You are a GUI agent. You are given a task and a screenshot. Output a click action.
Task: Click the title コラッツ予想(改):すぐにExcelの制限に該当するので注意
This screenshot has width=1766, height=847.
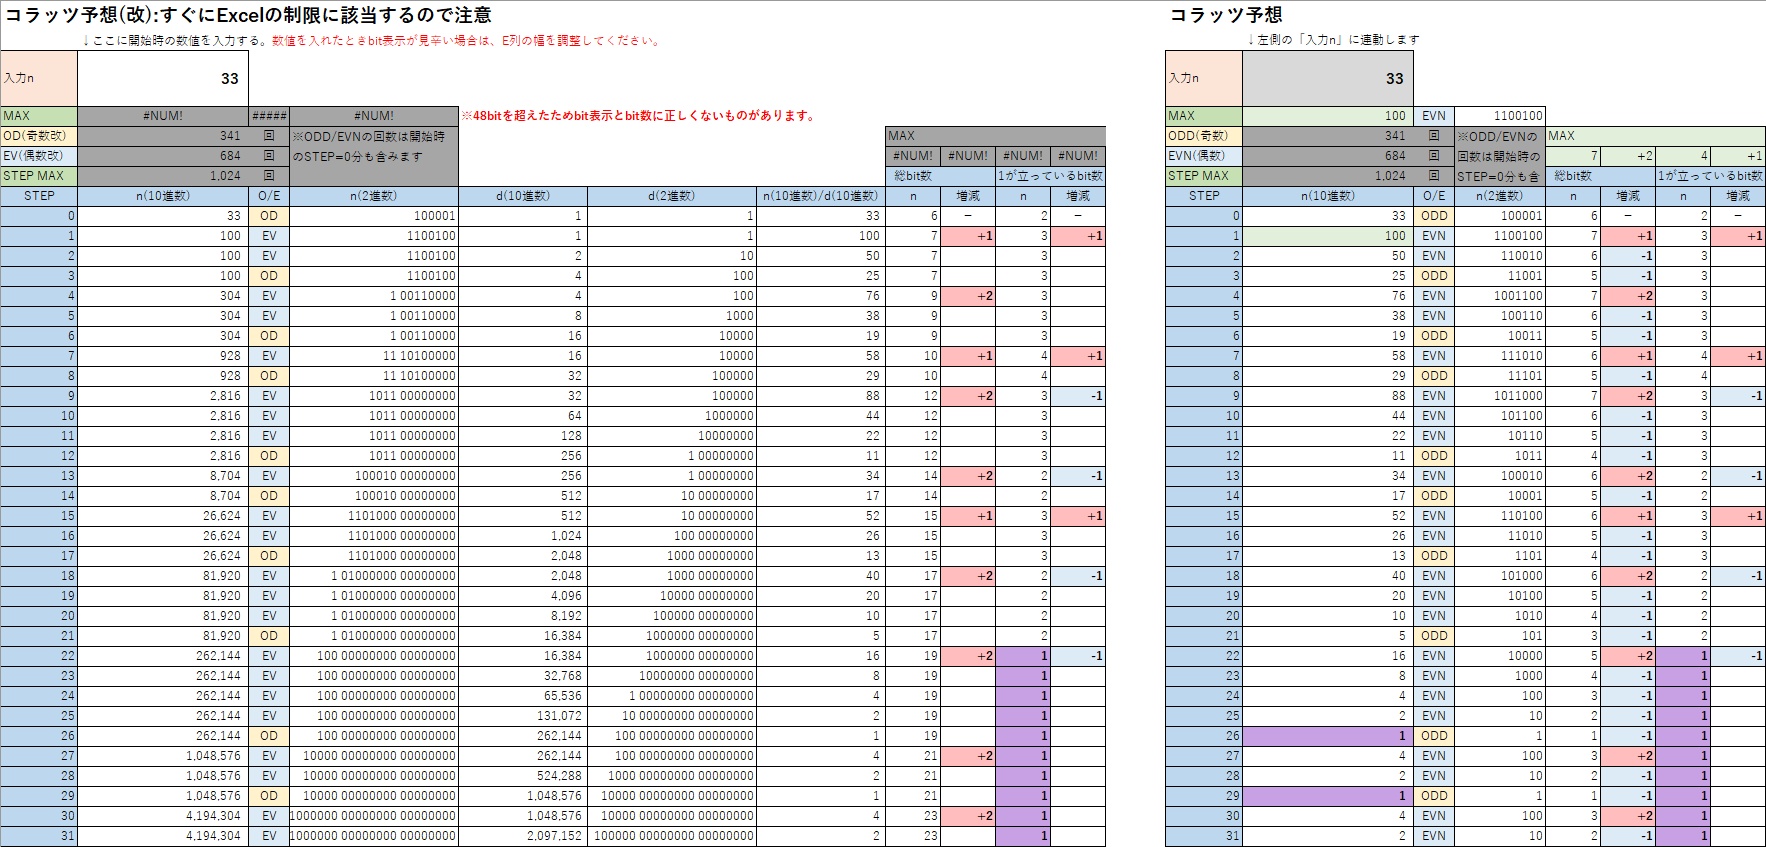coord(249,15)
